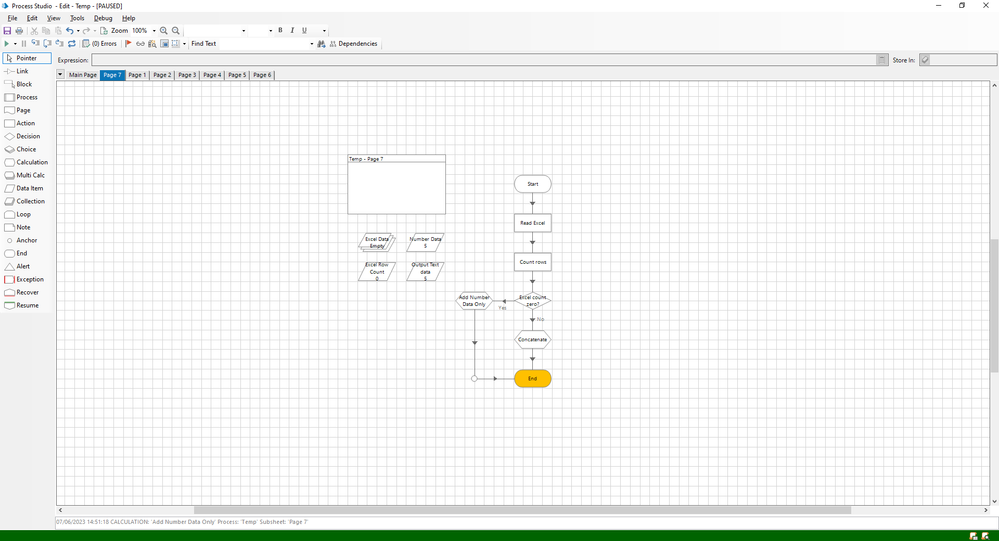999x541 pixels.
Task: Select the Decision stage tool
Action: click(x=27, y=136)
